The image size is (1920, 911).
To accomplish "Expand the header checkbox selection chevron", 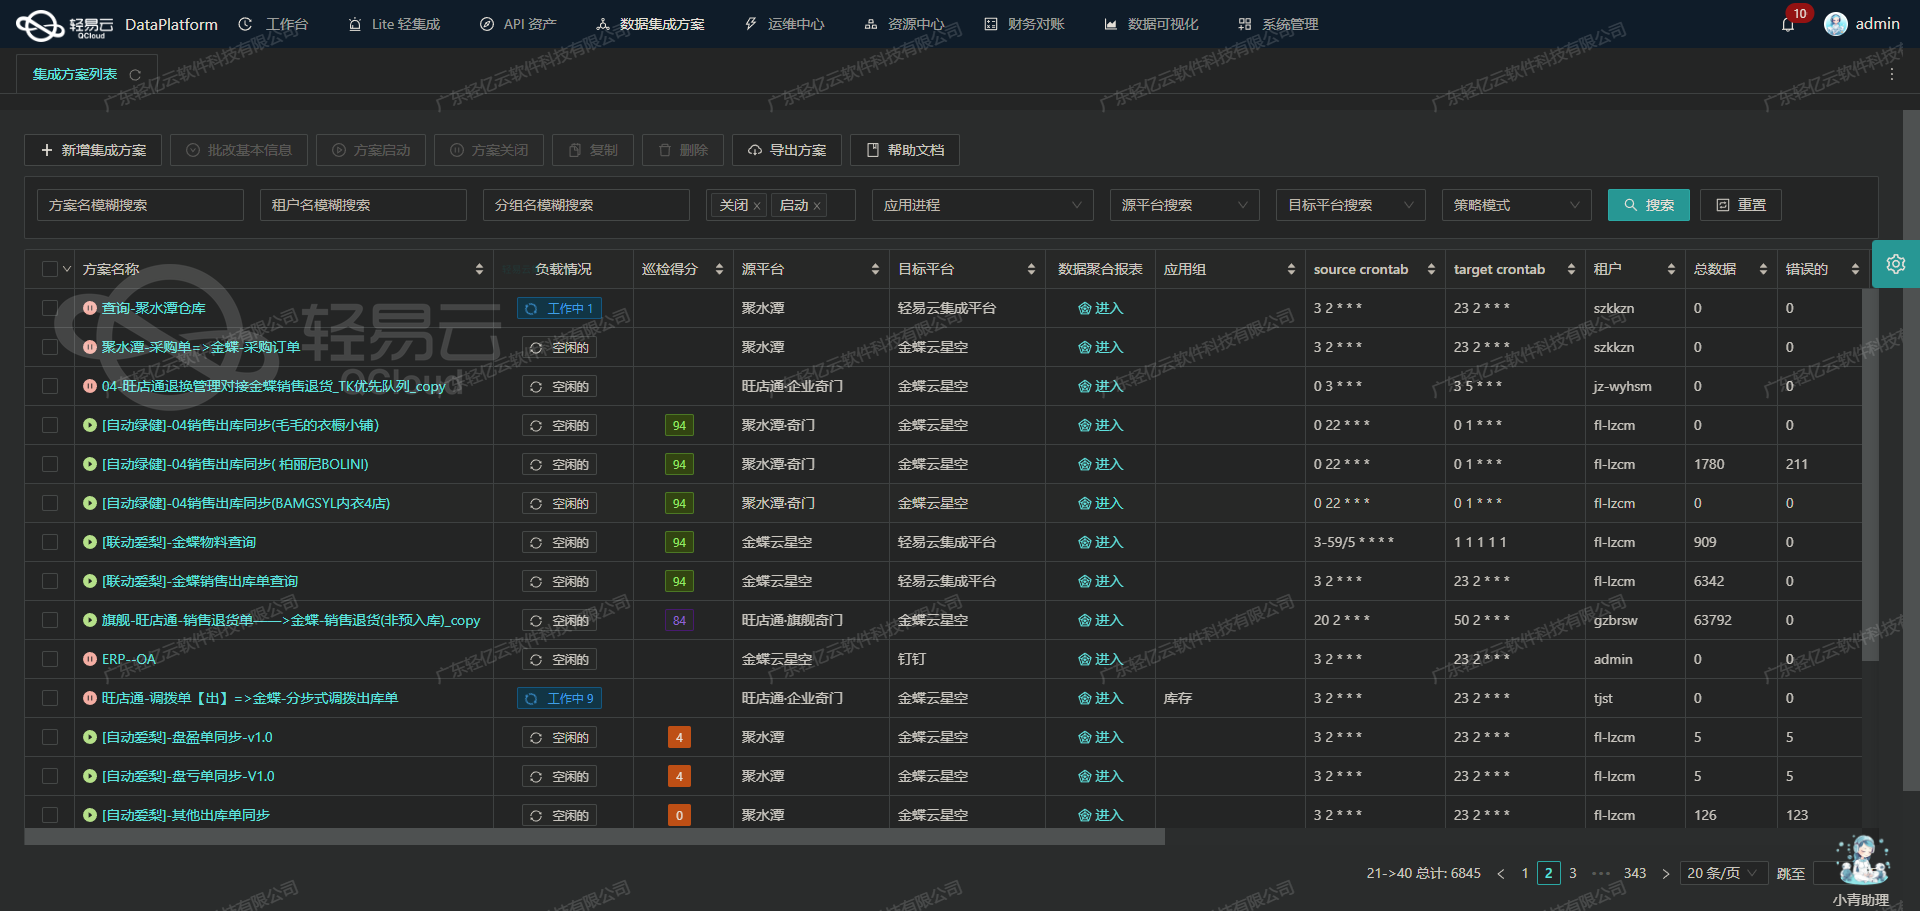I will (x=67, y=269).
